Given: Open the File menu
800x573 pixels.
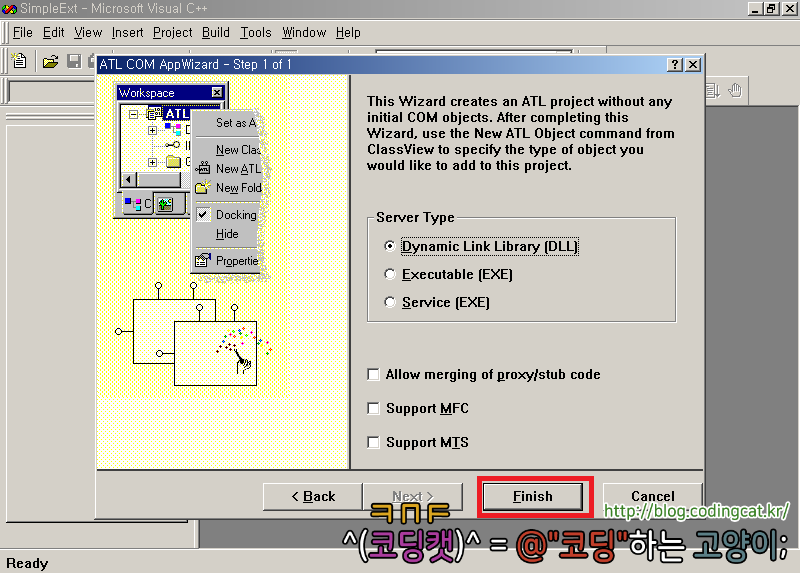Looking at the screenshot, I should pos(22,33).
